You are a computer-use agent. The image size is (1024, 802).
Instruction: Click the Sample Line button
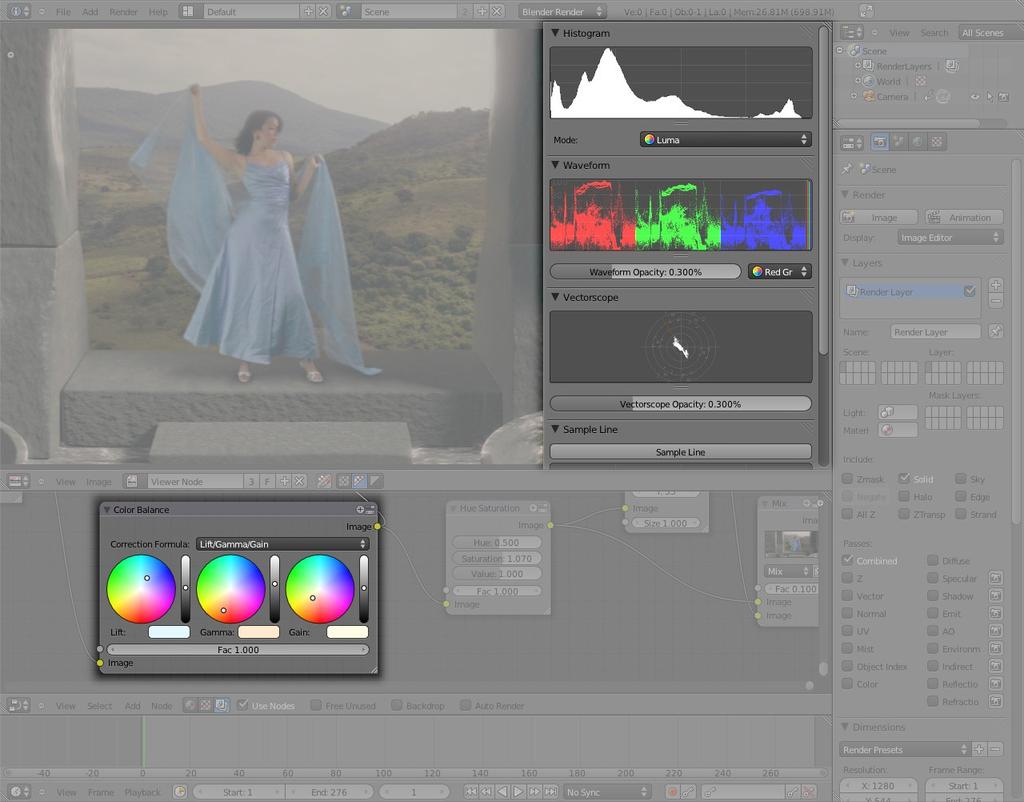680,452
